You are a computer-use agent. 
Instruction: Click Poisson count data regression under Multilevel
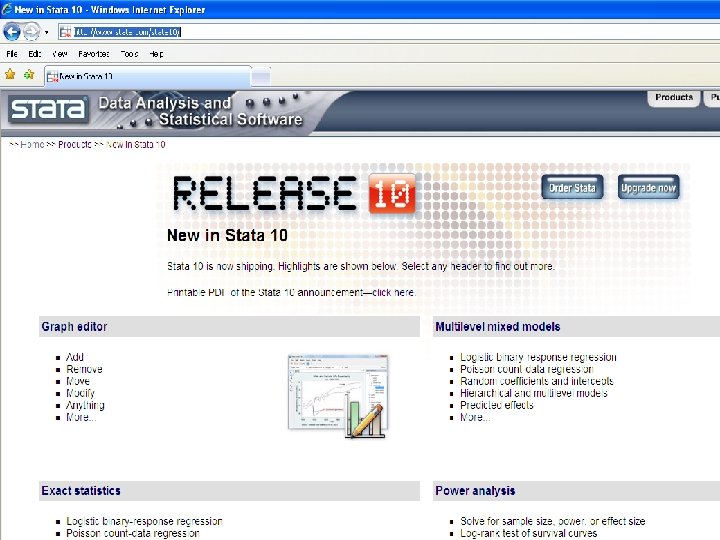click(527, 369)
